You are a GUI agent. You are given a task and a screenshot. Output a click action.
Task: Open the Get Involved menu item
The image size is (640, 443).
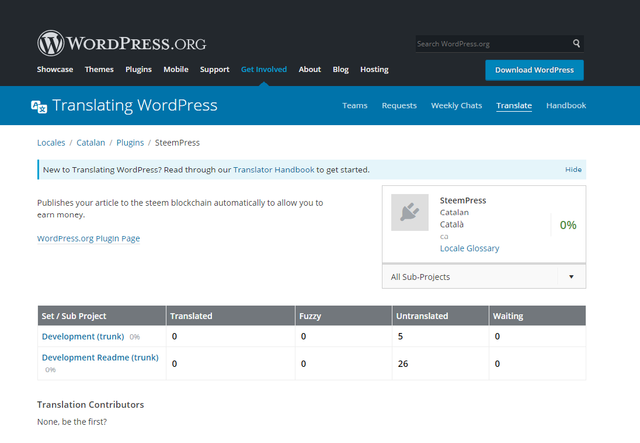[264, 69]
